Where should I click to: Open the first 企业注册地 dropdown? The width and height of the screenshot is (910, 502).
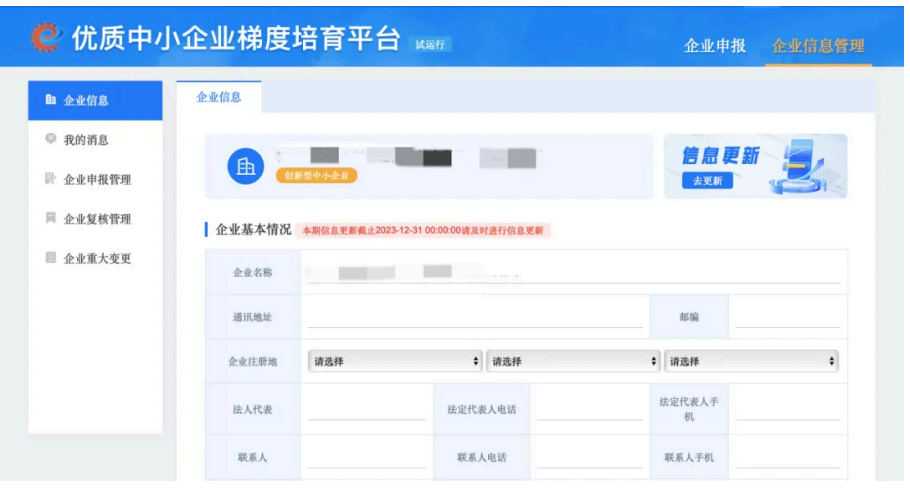[395, 361]
